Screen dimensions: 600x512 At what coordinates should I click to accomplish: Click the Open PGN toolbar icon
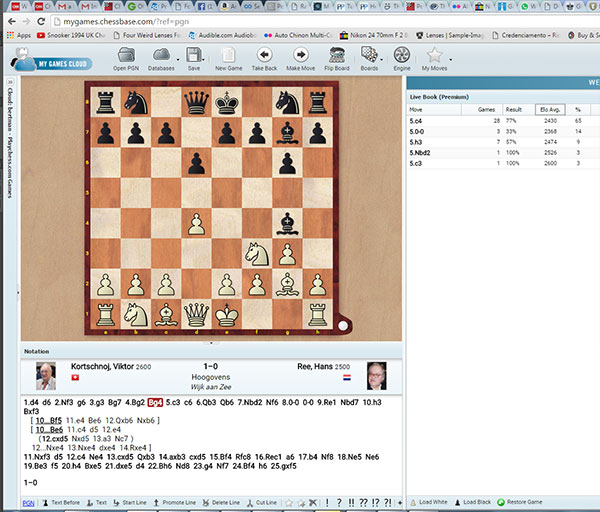click(125, 56)
